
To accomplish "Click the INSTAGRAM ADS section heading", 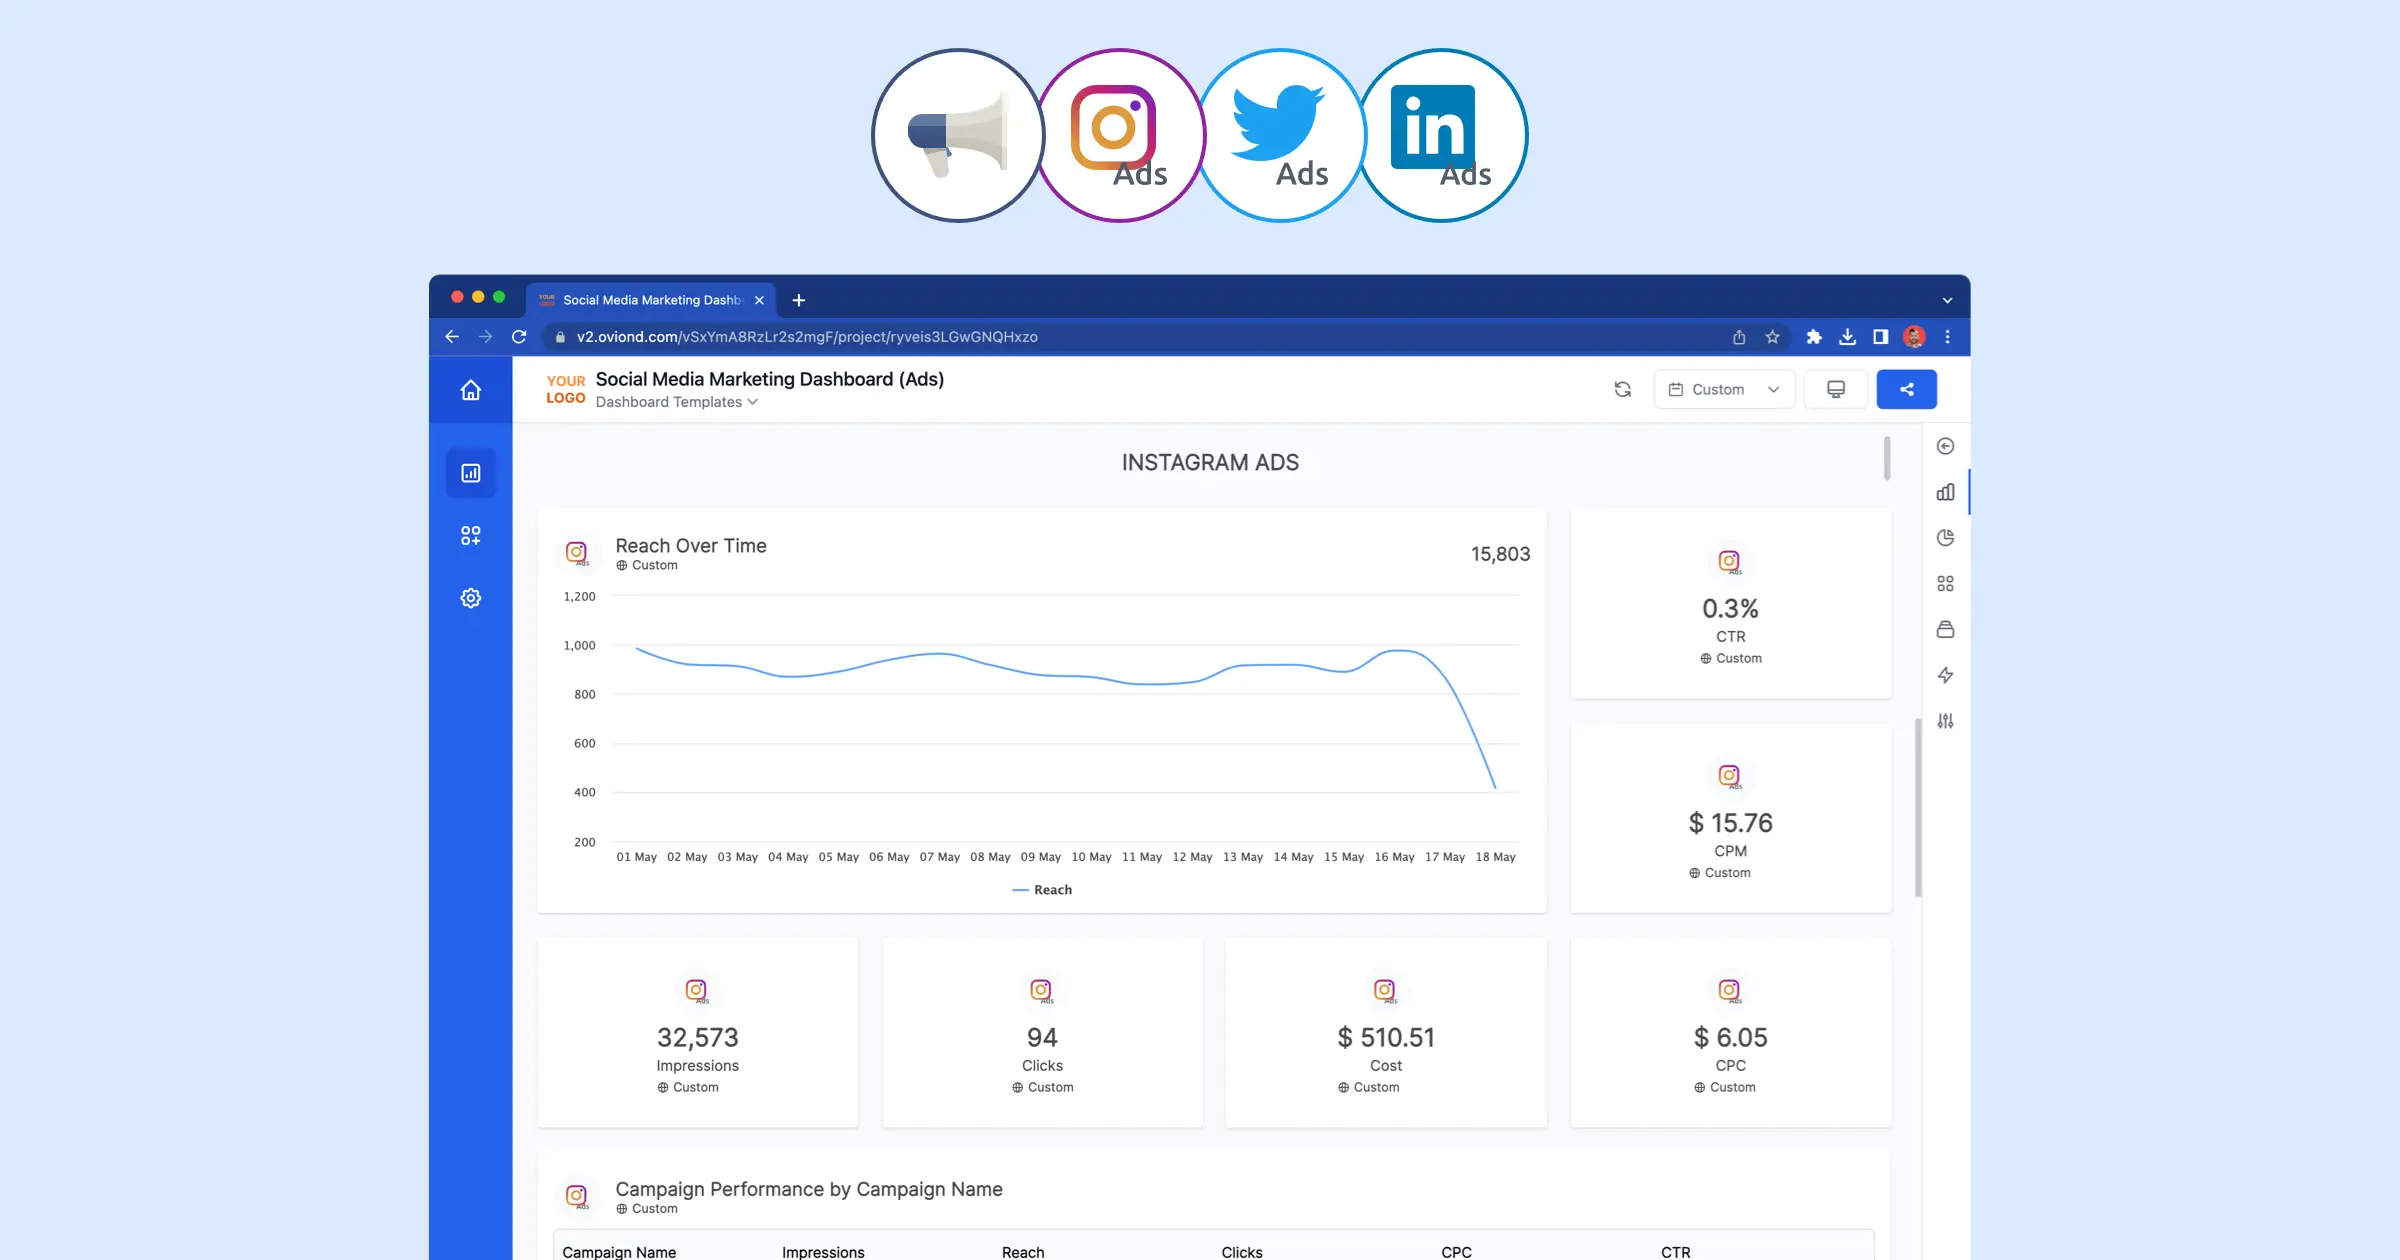I will pos(1210,462).
